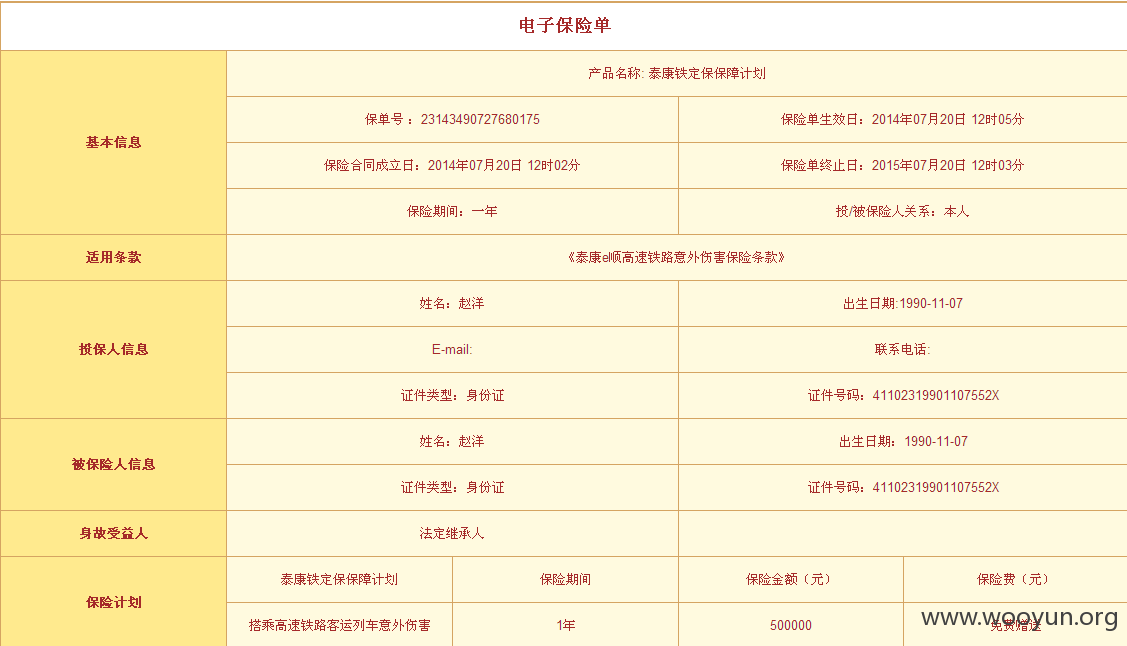The height and width of the screenshot is (646, 1127).
Task: Click the 保险期间 column header in plan table
Action: pyautogui.click(x=566, y=579)
